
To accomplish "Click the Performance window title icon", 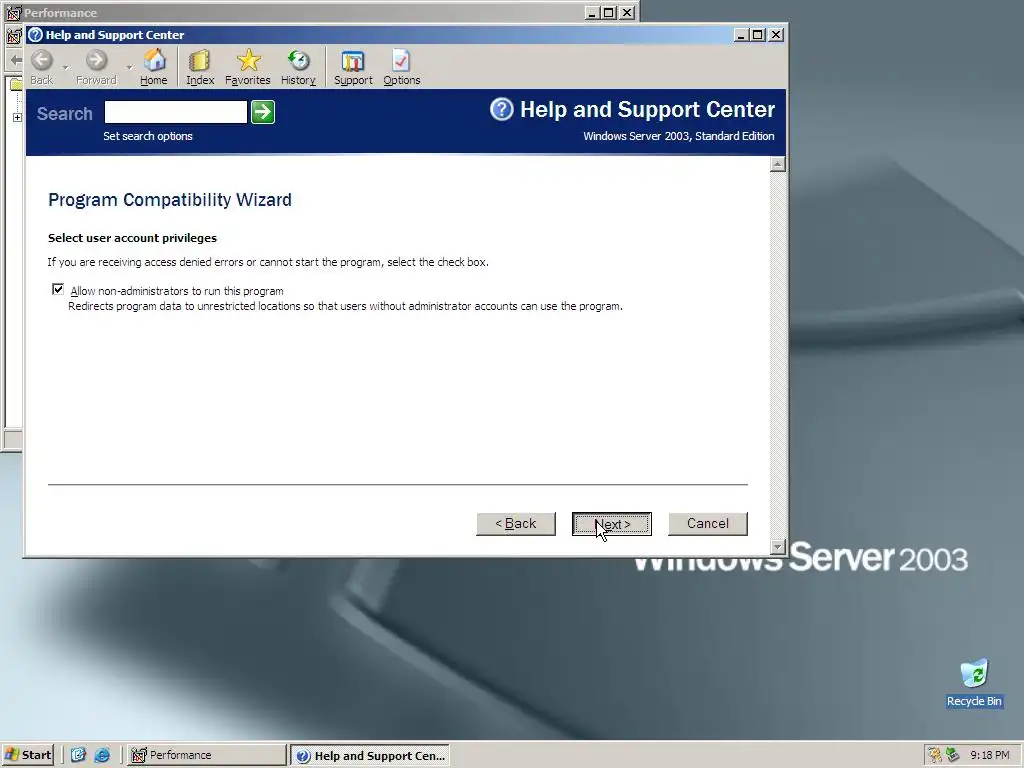I will (x=13, y=12).
